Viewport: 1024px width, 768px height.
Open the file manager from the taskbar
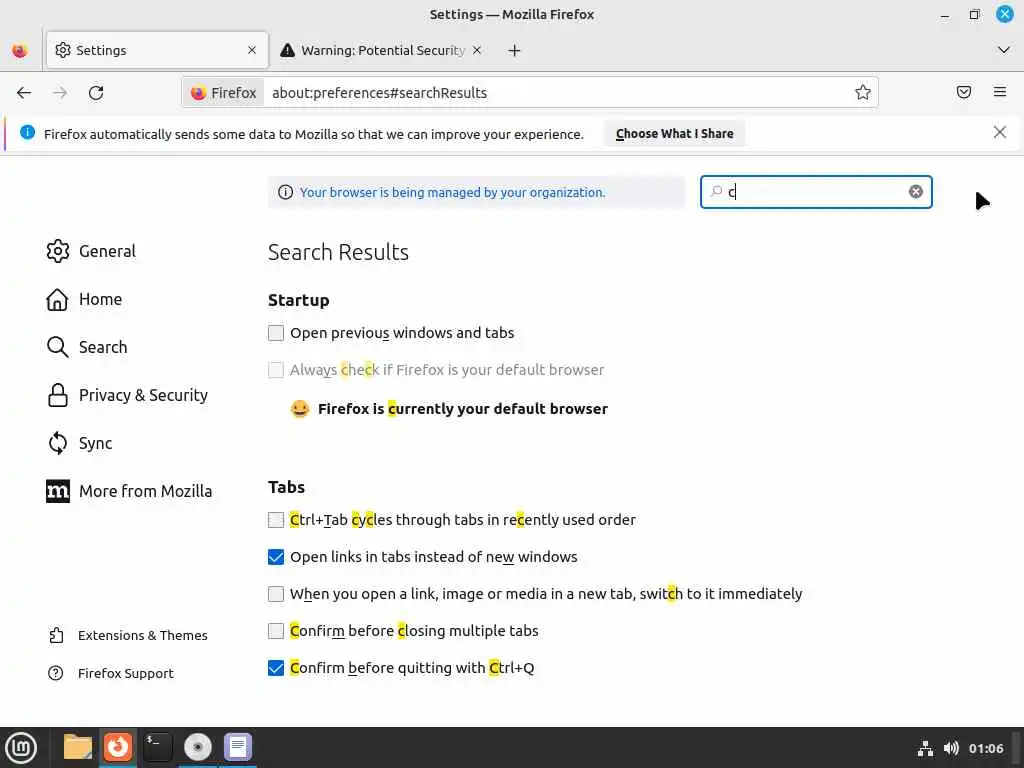click(x=78, y=747)
